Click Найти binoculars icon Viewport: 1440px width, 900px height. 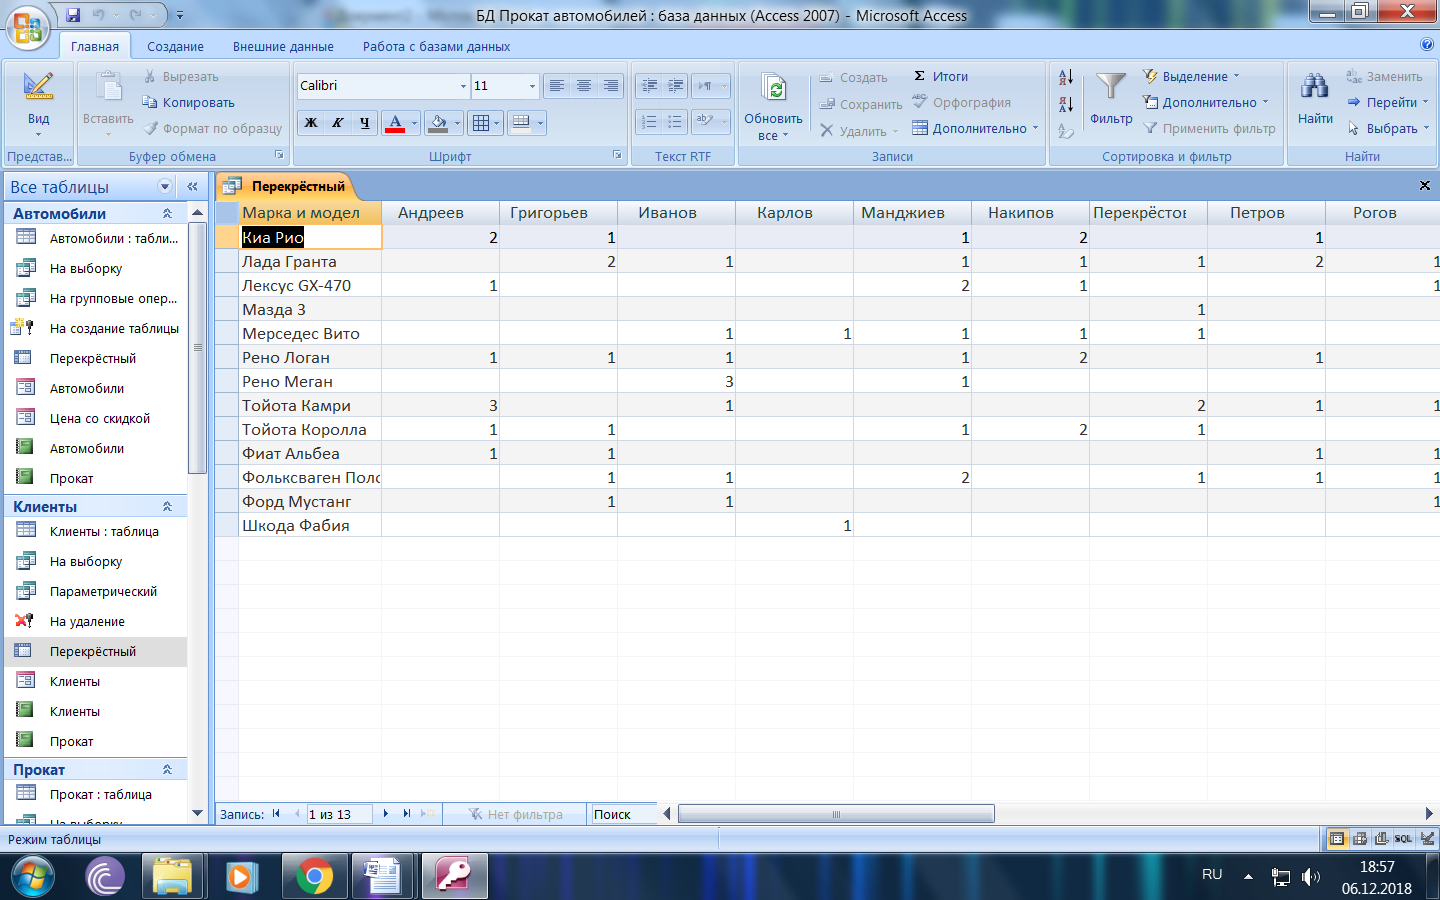click(1315, 86)
